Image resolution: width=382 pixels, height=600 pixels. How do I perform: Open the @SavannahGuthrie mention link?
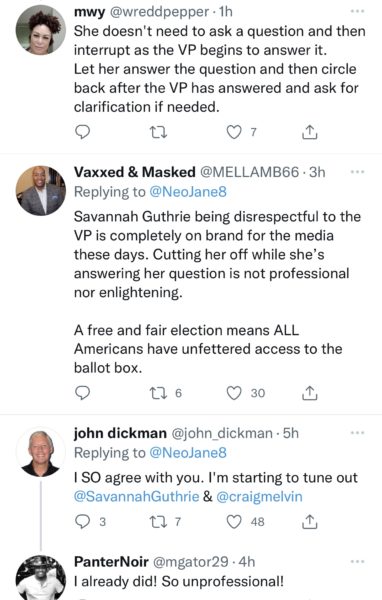[x=136, y=497]
